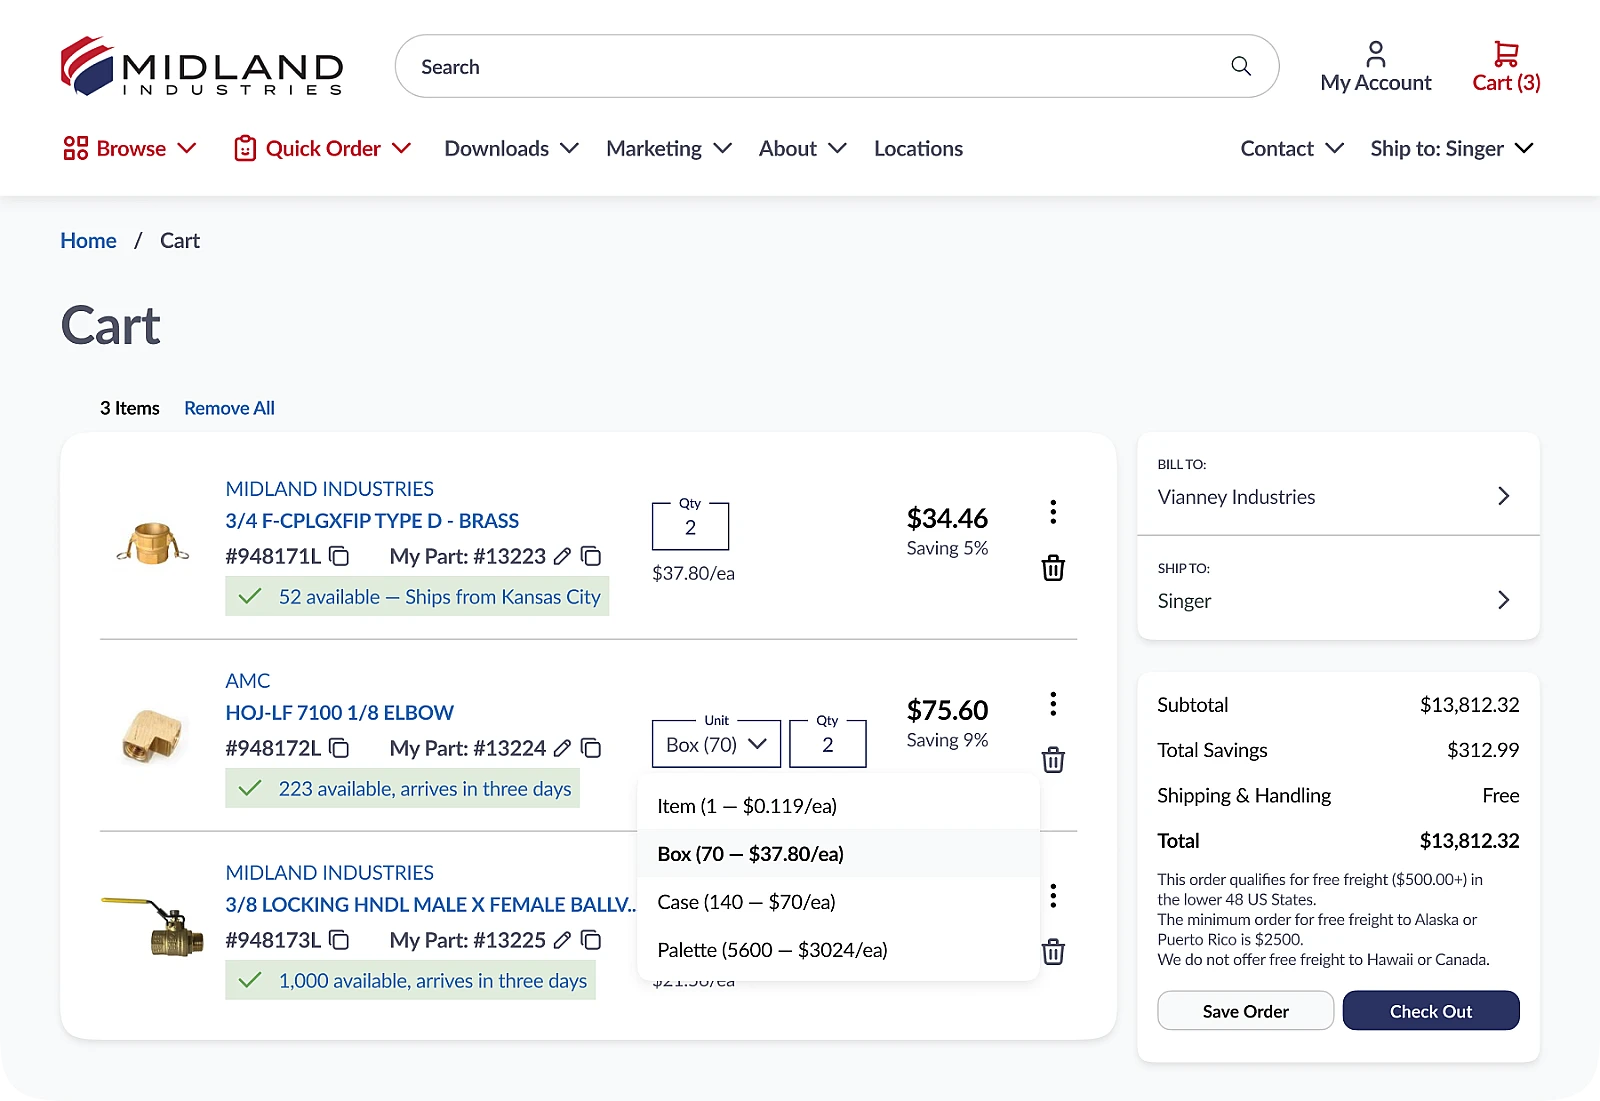Edit My Part #13224 with the pencil icon
Image resolution: width=1600 pixels, height=1101 pixels.
(561, 748)
